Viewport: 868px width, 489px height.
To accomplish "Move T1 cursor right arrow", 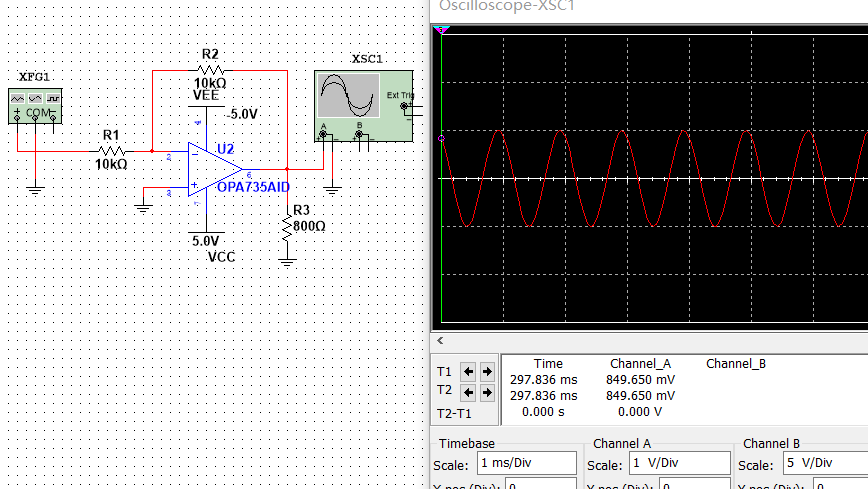I will pos(487,372).
